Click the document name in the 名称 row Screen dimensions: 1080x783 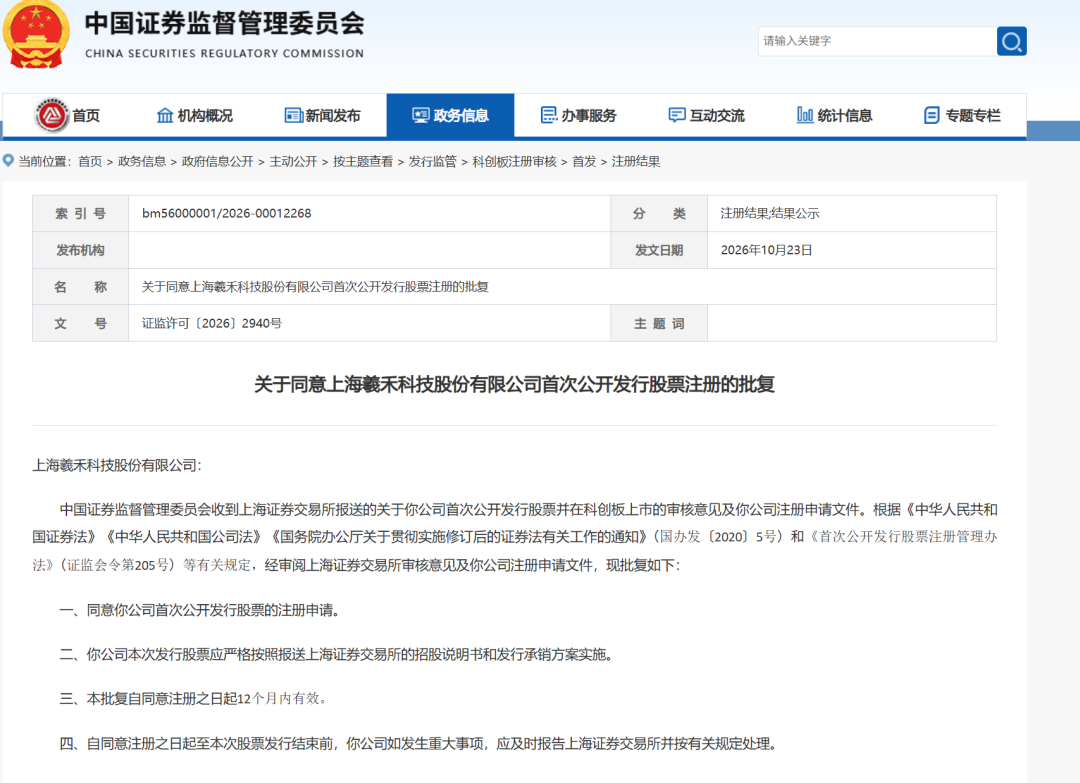click(315, 286)
